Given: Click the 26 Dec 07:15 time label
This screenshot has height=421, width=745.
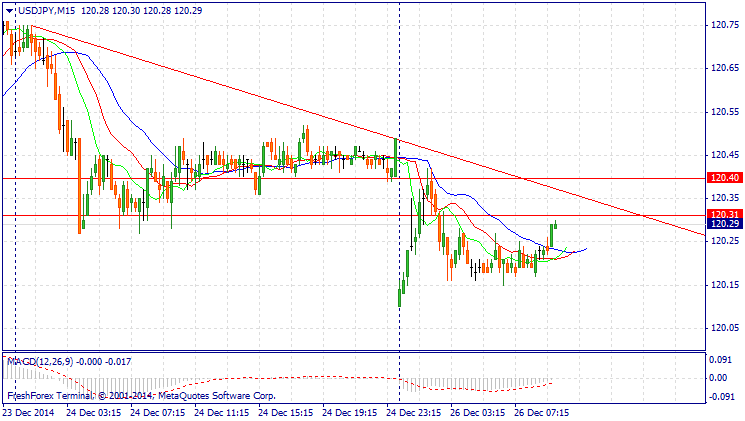Looking at the screenshot, I should 542,412.
